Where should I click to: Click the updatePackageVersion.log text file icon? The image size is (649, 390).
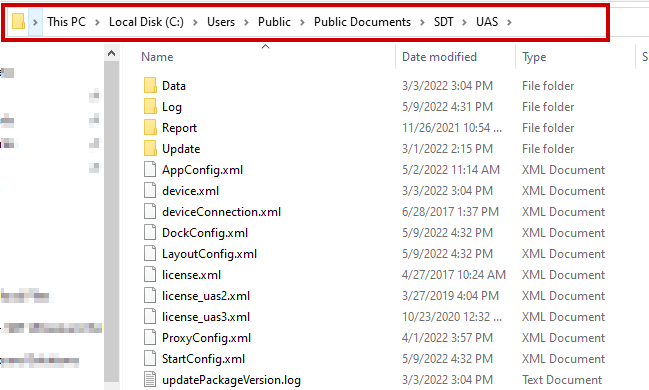click(150, 379)
